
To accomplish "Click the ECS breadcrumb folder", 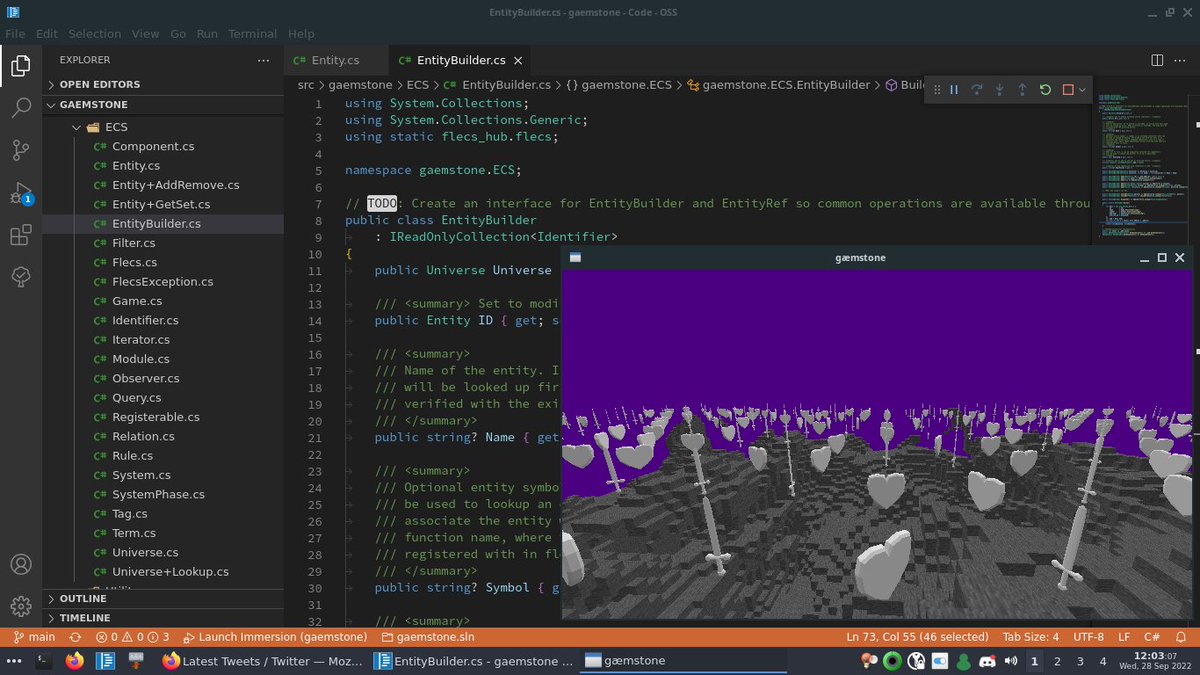I will coord(418,85).
